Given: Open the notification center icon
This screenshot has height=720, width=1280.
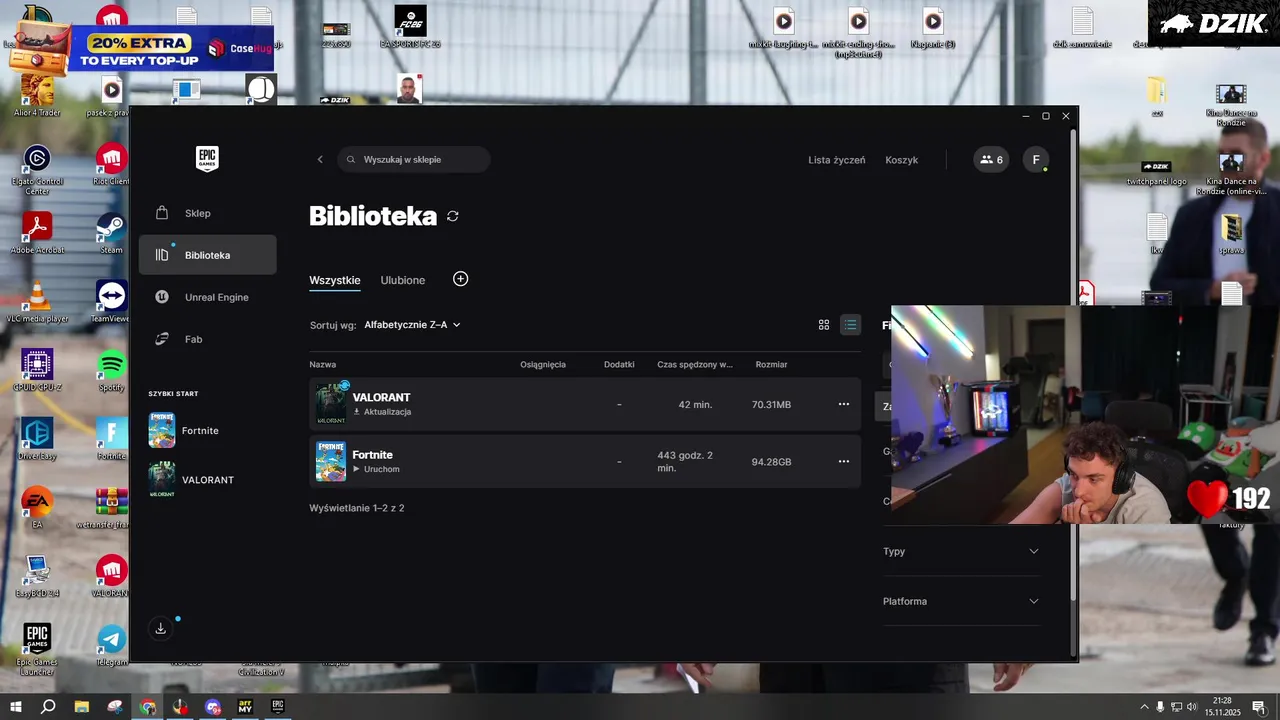Looking at the screenshot, I should click(1258, 707).
